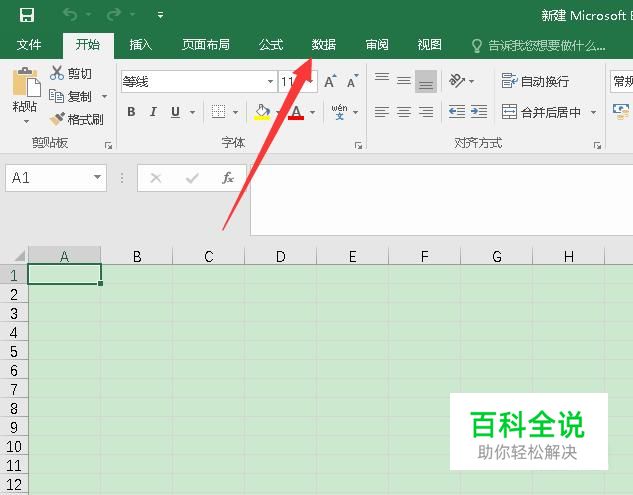Viewport: 633px width, 495px height.
Task: Toggle Italic formatting
Action: point(153,112)
